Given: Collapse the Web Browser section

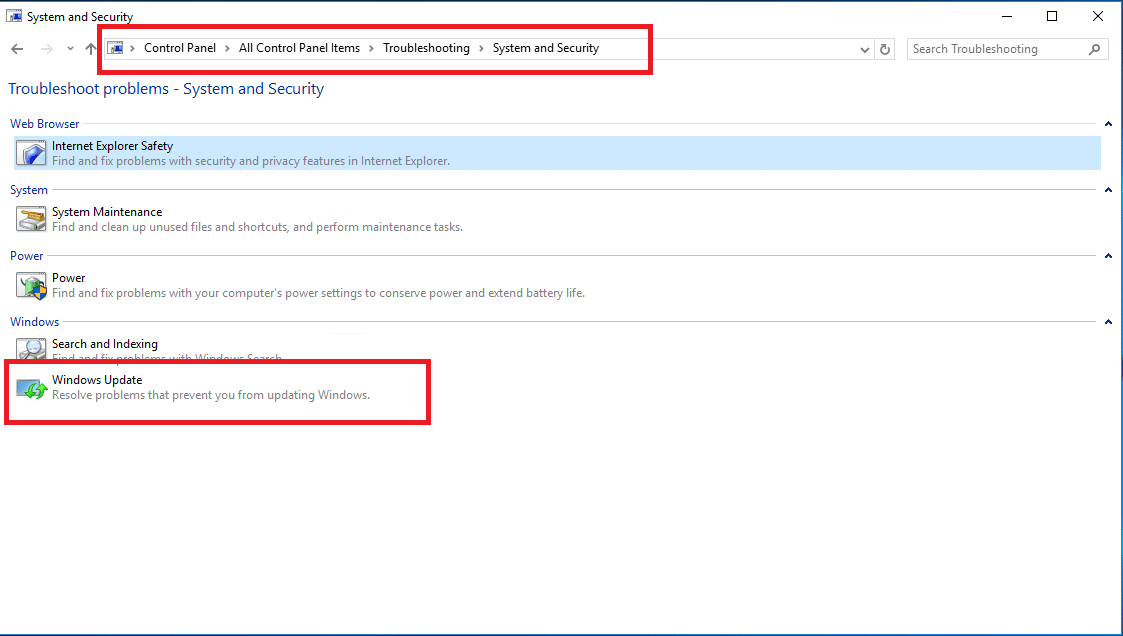Looking at the screenshot, I should pos(1108,124).
